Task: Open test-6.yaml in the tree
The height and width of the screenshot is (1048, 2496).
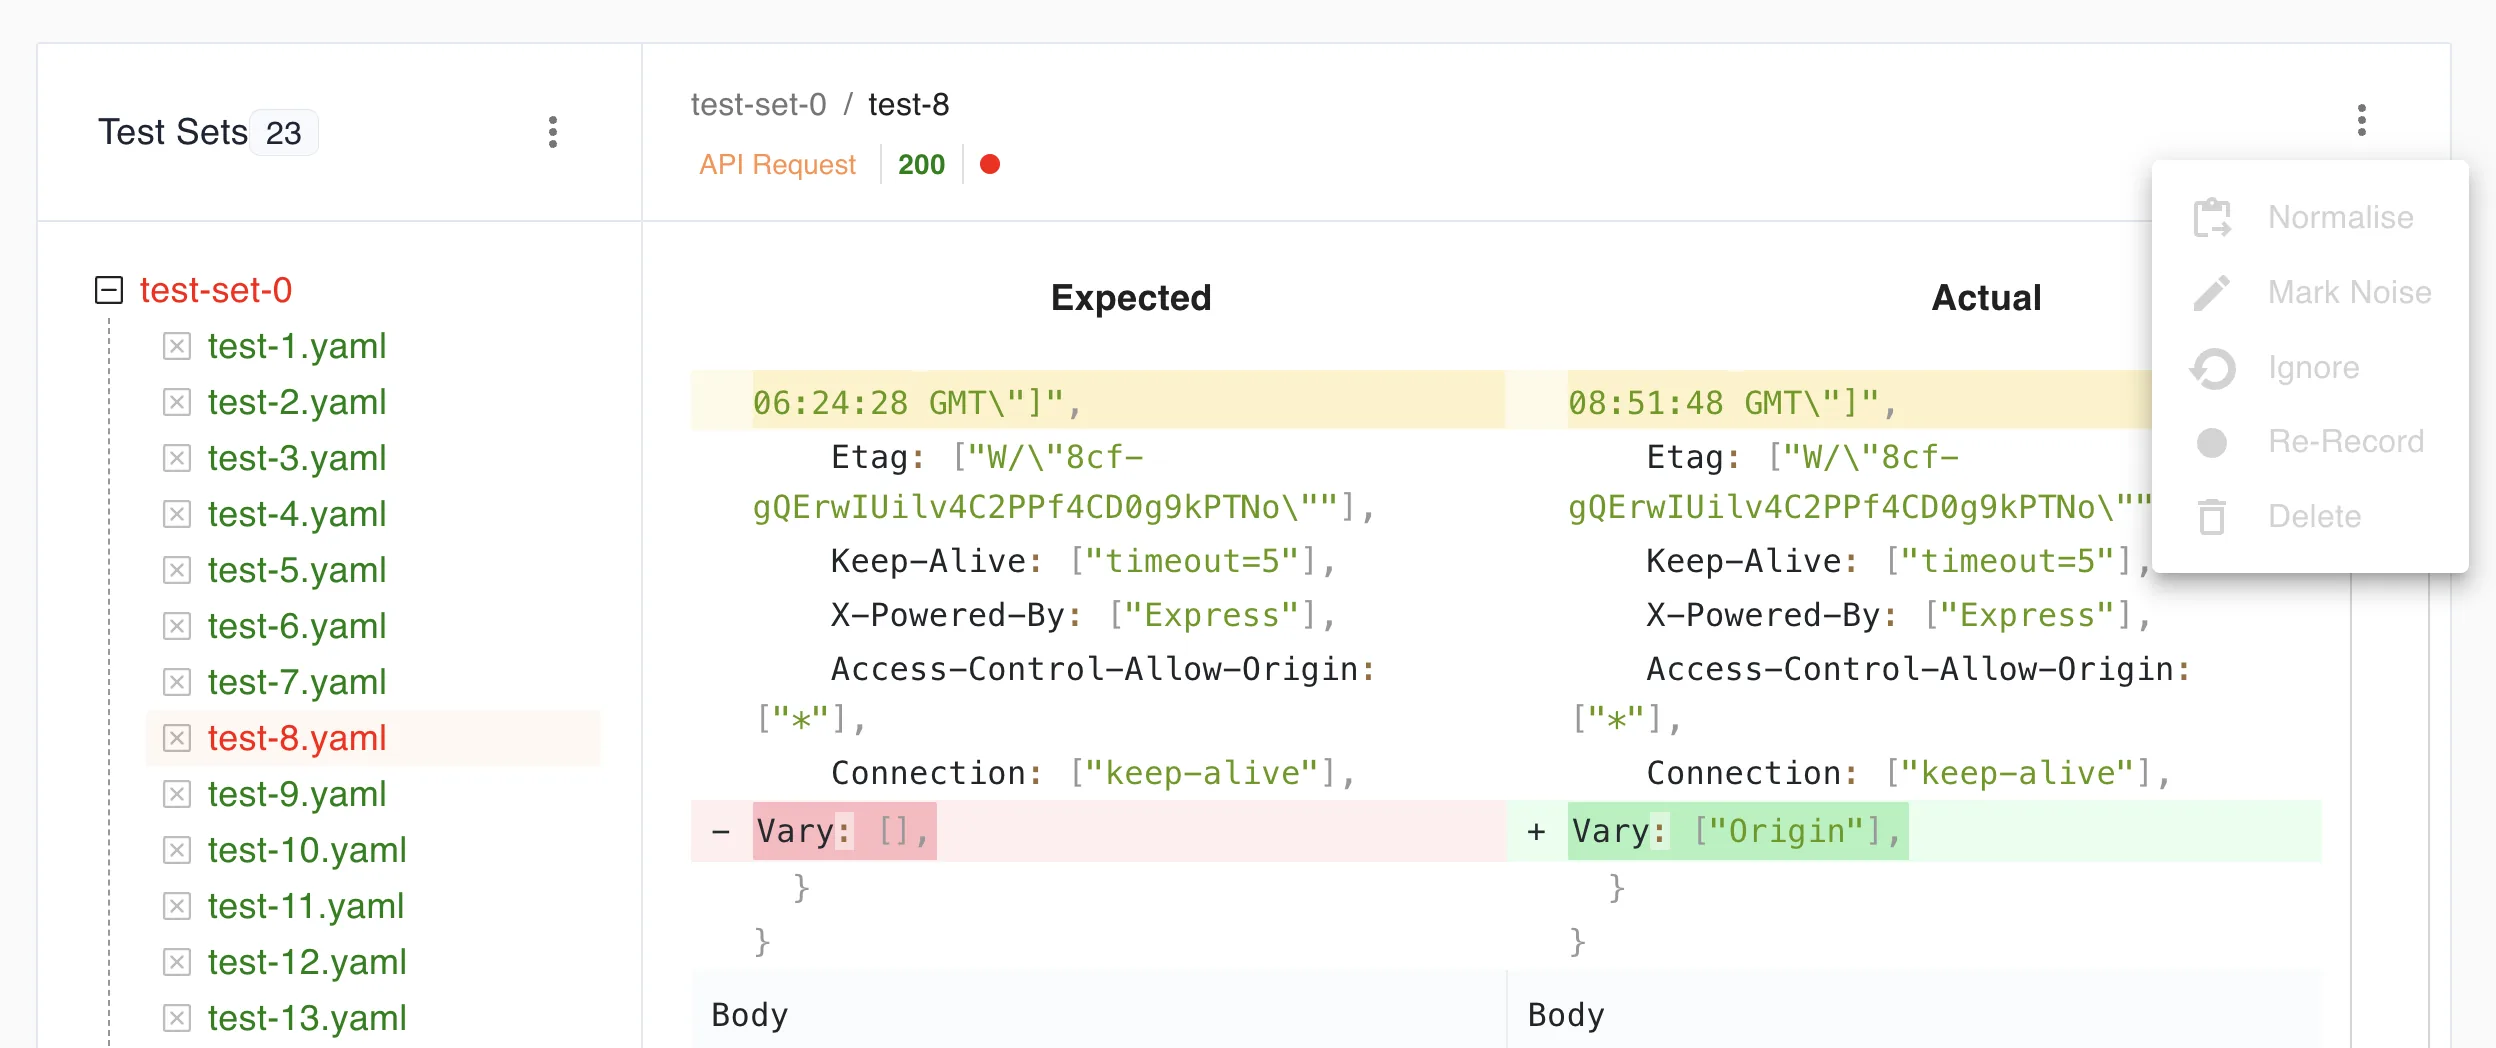Action: [x=297, y=626]
